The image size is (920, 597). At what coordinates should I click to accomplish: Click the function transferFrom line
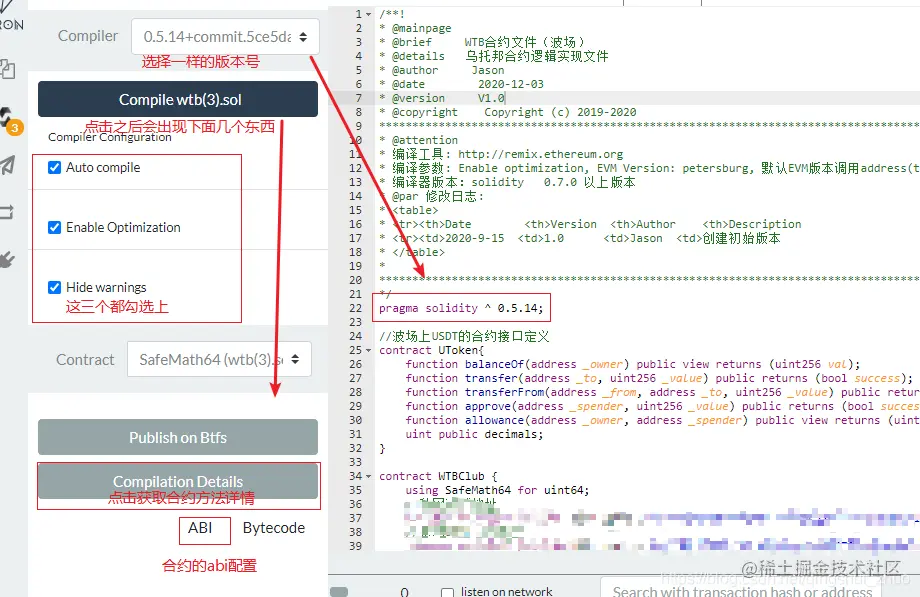(x=662, y=392)
